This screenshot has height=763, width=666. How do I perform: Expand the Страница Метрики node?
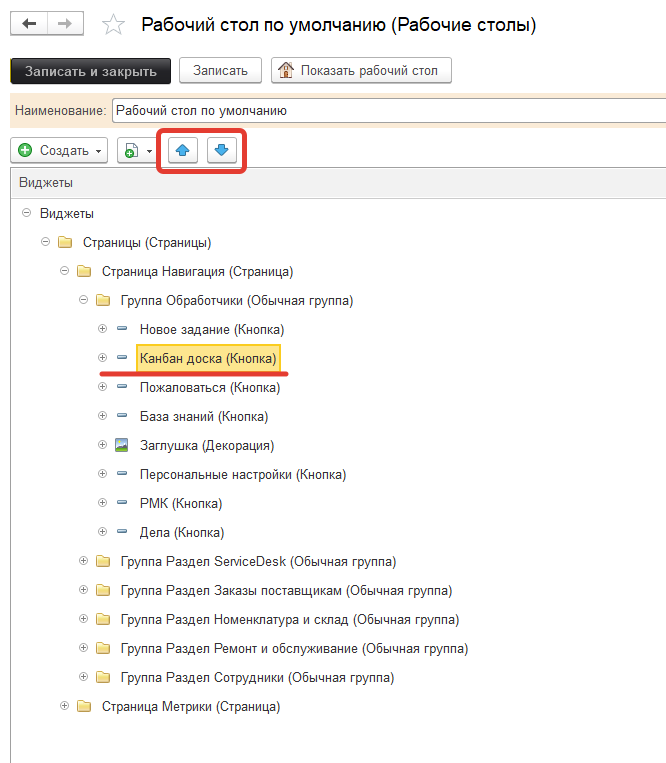click(x=65, y=707)
